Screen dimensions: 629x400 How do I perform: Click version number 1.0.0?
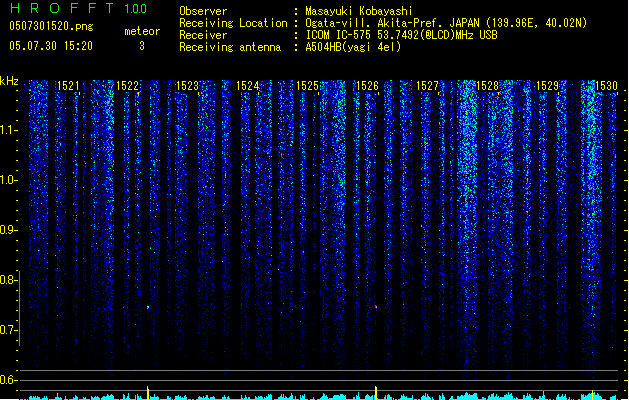coord(136,8)
